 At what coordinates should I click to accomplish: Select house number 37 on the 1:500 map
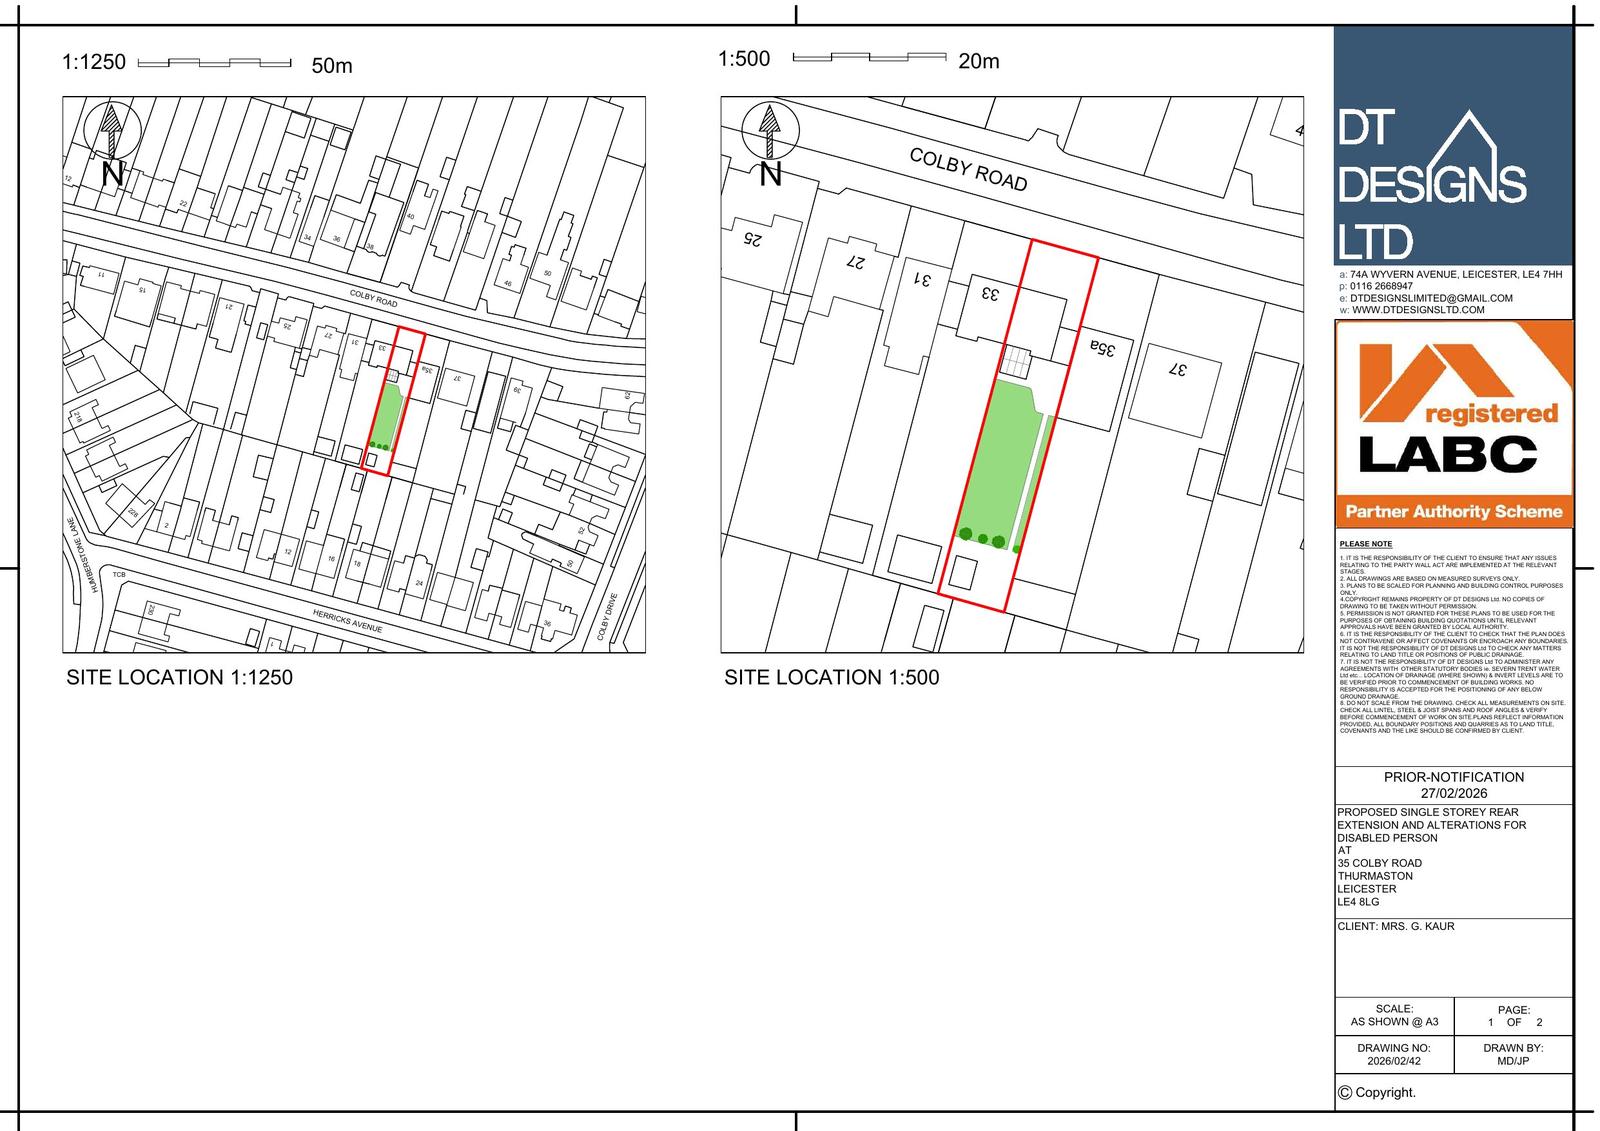pos(1177,370)
